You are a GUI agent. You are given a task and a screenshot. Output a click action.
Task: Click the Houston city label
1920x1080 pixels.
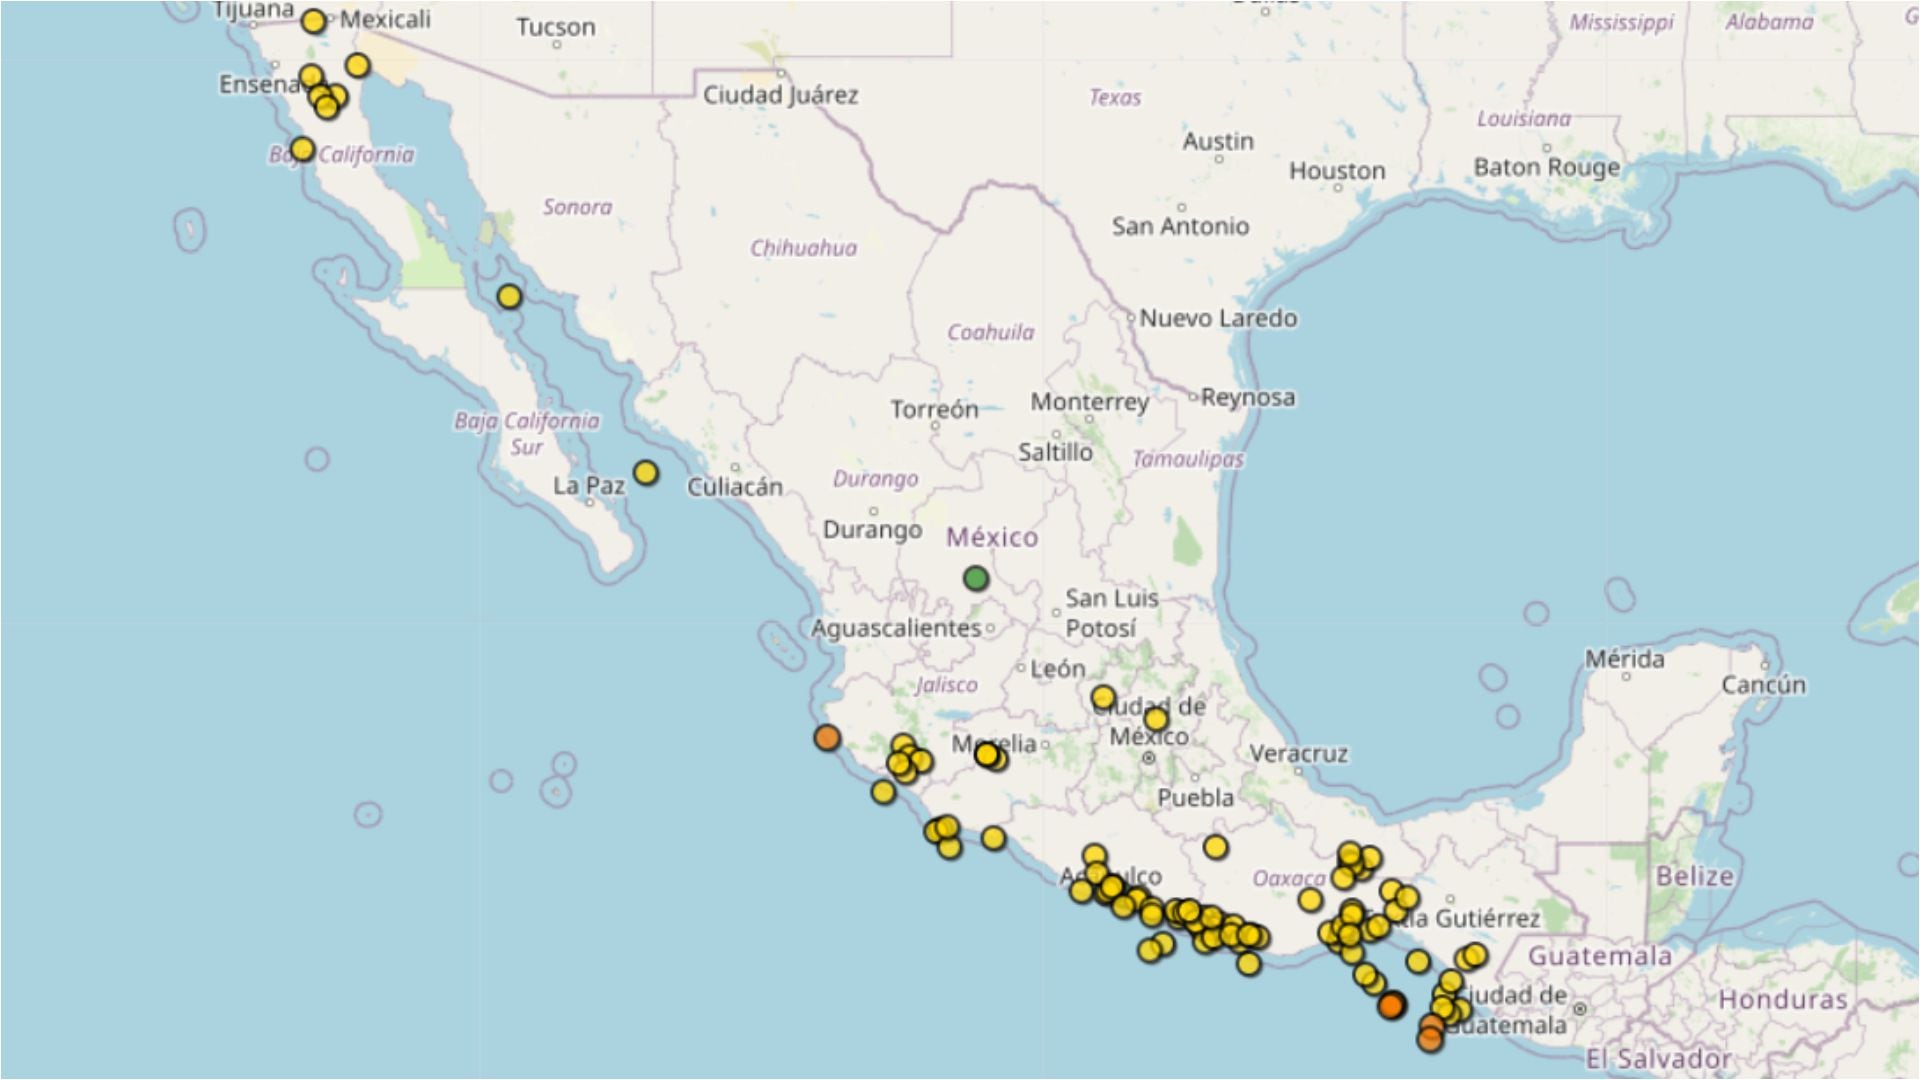(x=1337, y=171)
